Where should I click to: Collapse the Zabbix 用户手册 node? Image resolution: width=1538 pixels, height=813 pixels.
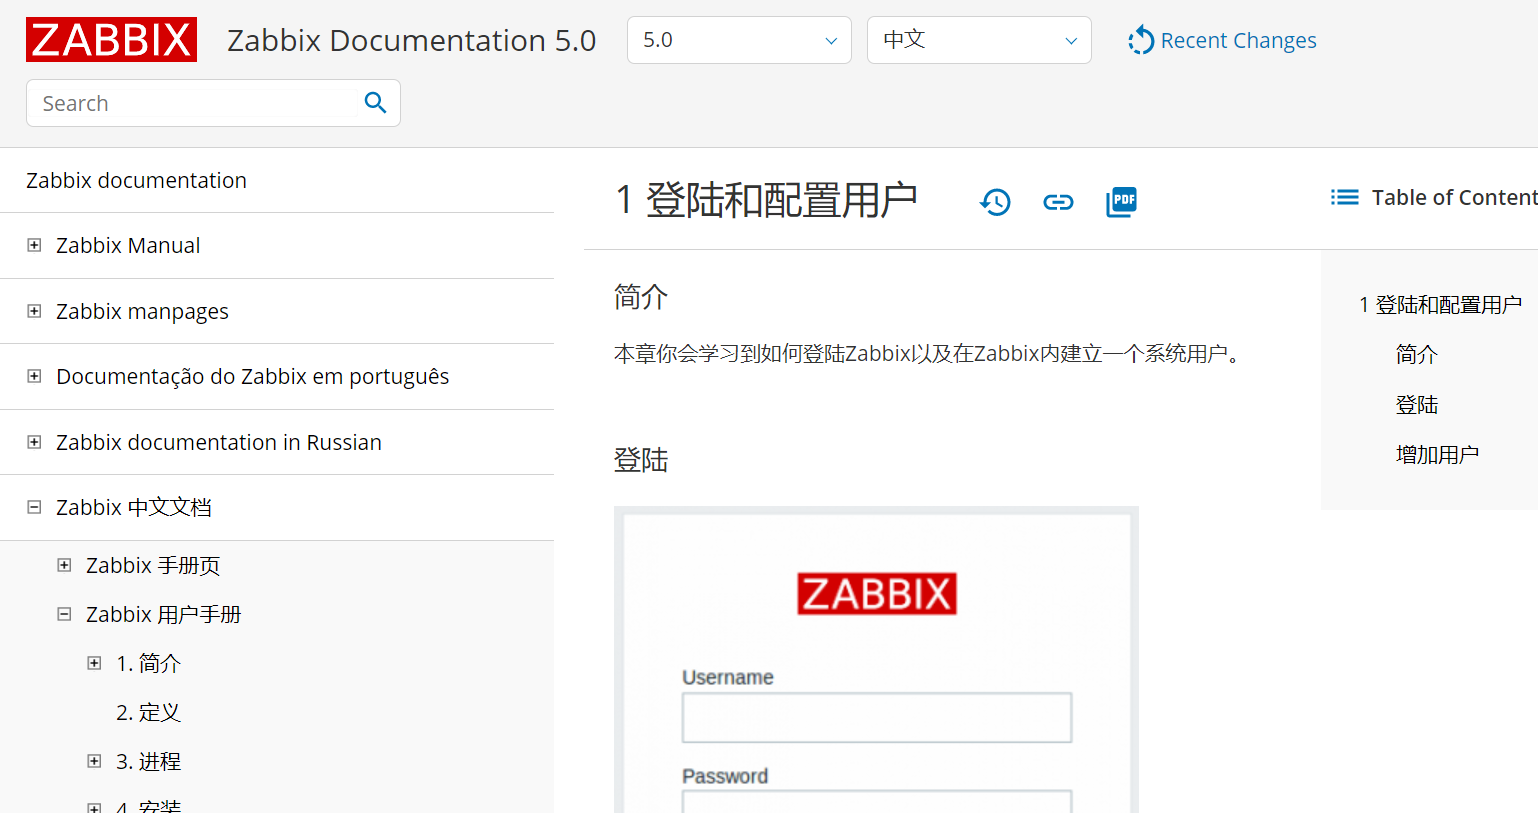pyautogui.click(x=64, y=614)
